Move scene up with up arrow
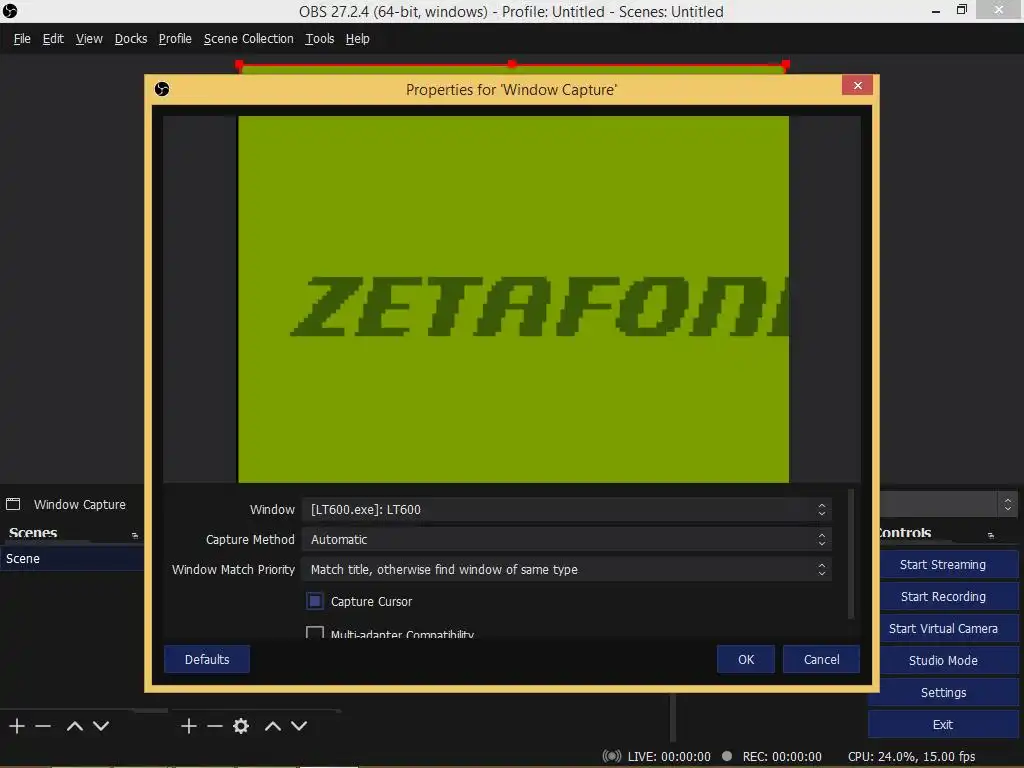1024x768 pixels. click(74, 726)
